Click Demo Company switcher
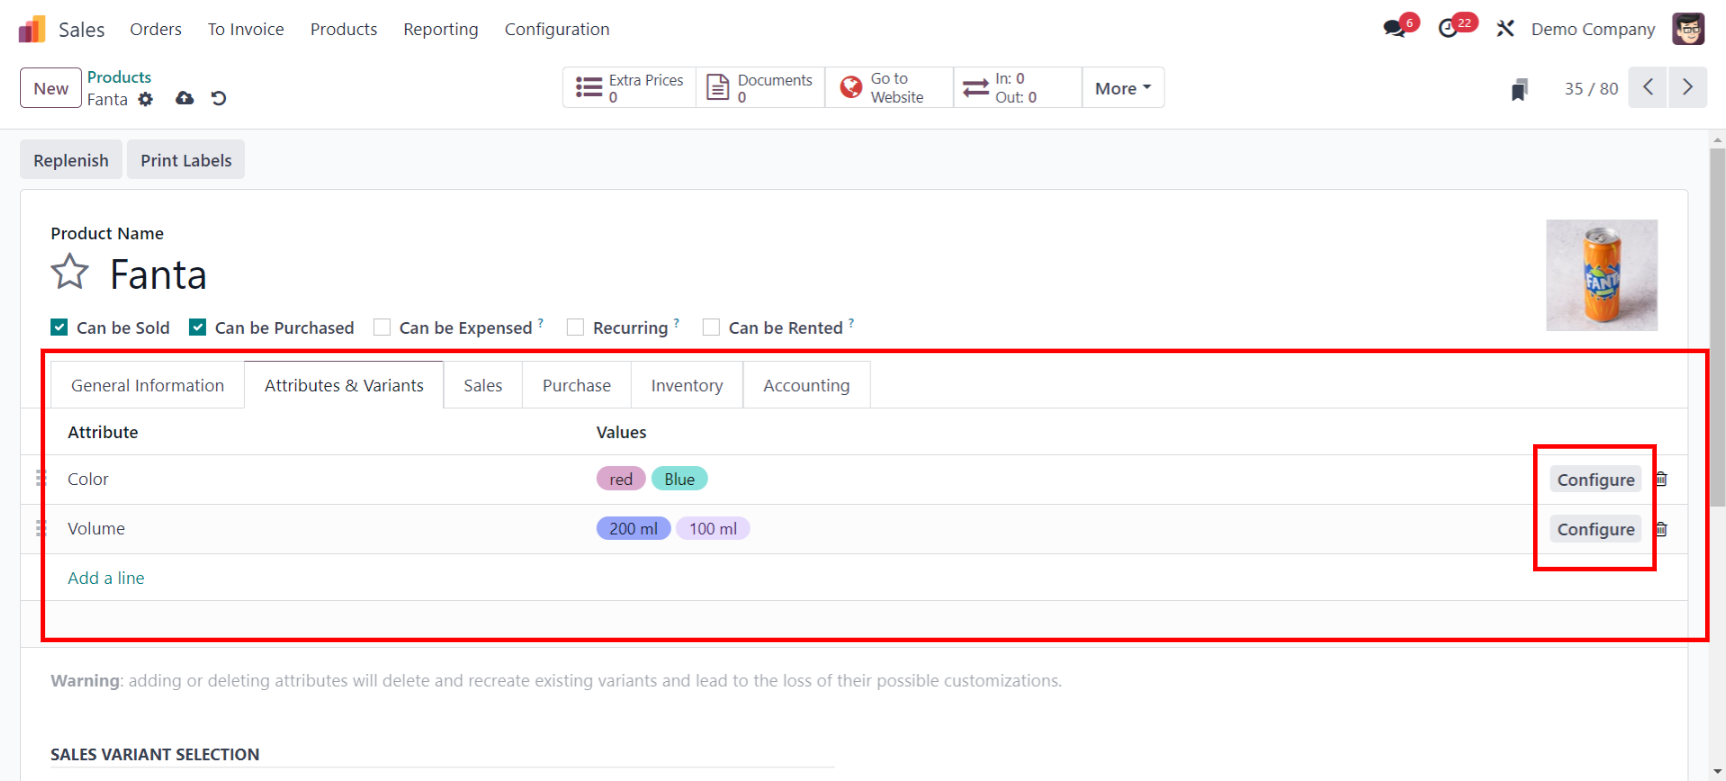This screenshot has height=781, width=1726. pos(1593,29)
